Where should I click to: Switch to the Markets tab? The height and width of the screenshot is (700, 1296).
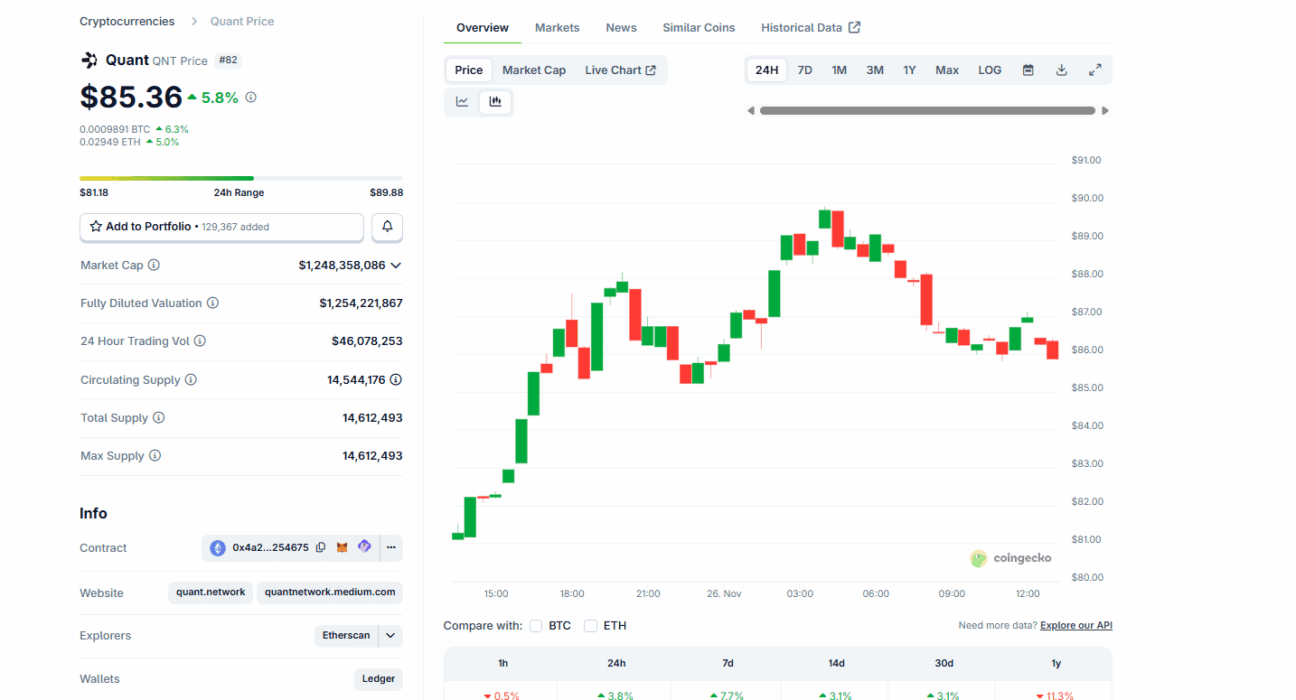pos(557,28)
